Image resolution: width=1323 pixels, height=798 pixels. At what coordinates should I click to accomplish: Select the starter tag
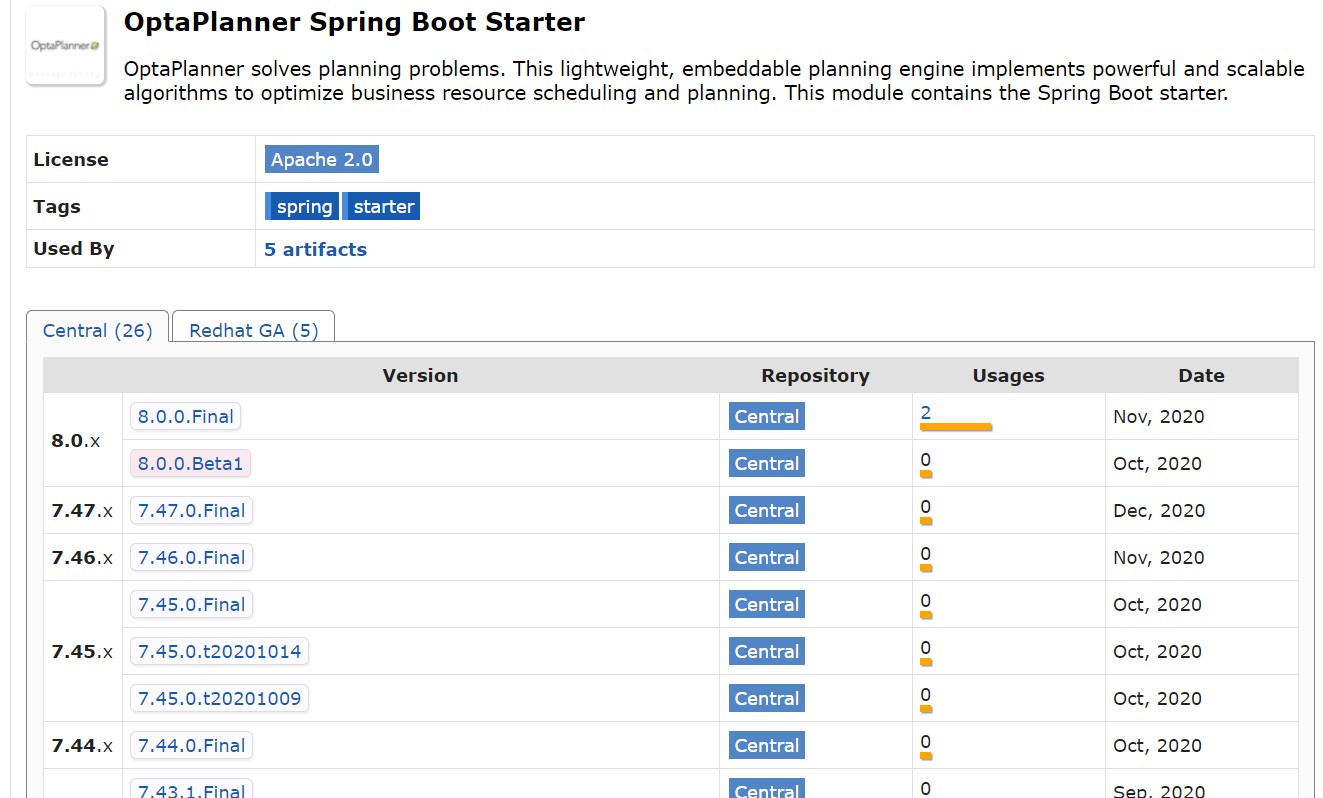tap(382, 206)
